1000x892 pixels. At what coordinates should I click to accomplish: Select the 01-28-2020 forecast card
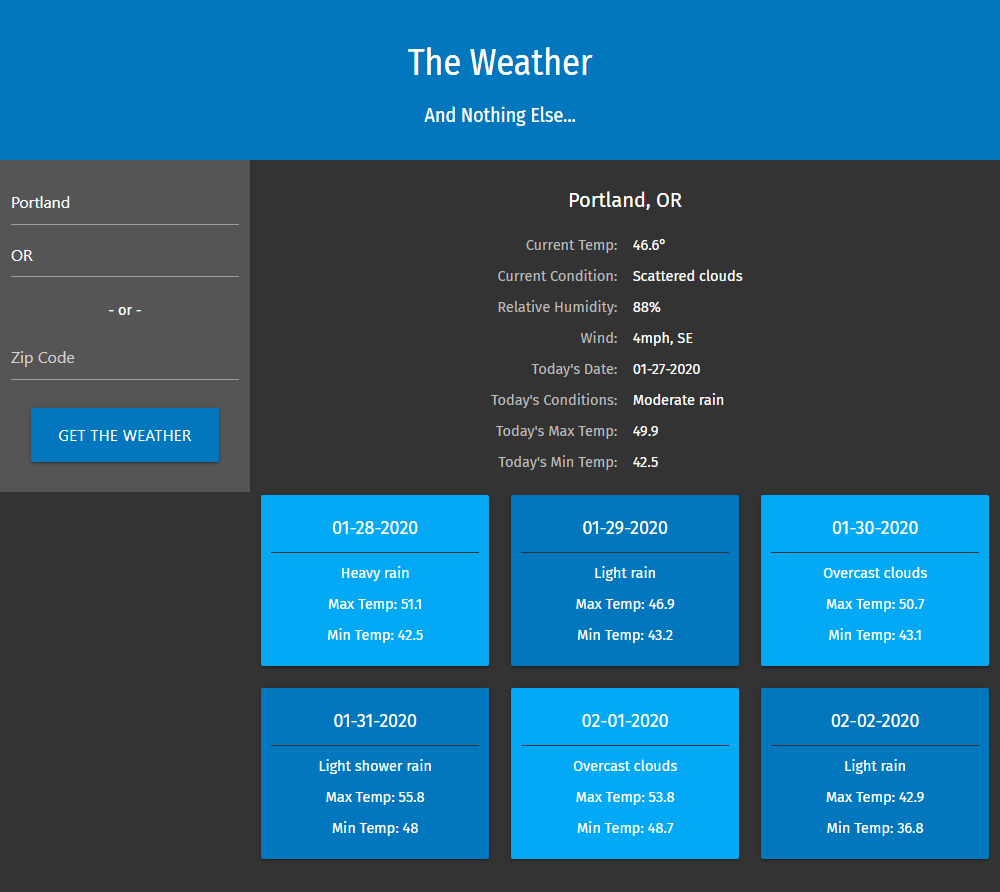pyautogui.click(x=375, y=580)
